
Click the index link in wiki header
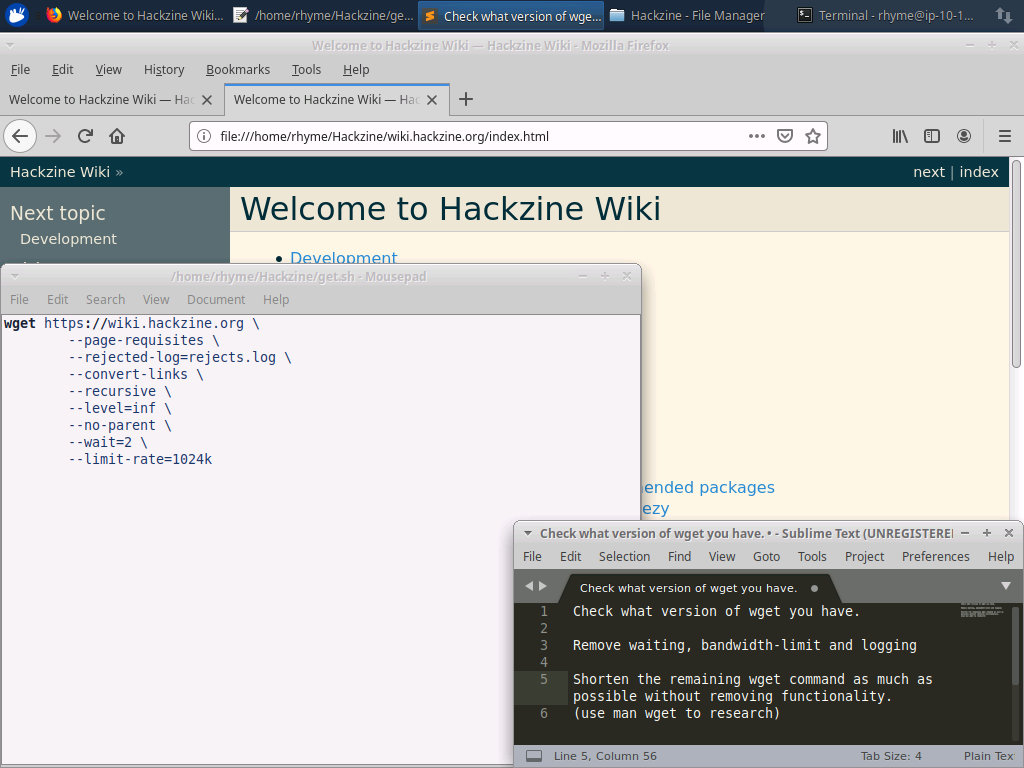[978, 172]
